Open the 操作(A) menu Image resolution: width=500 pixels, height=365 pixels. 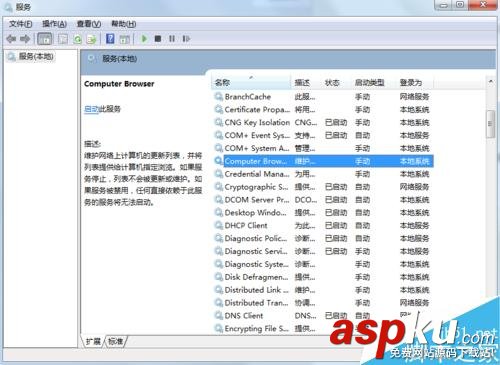point(54,24)
